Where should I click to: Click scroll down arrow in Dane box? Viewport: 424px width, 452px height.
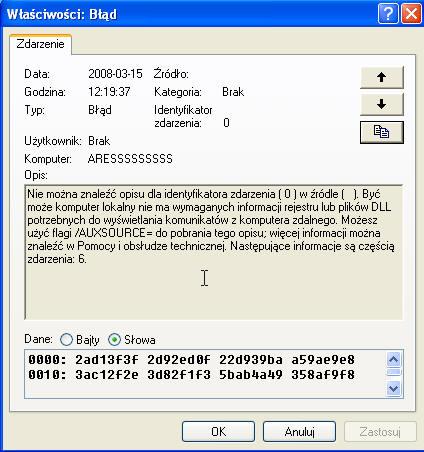[394, 388]
